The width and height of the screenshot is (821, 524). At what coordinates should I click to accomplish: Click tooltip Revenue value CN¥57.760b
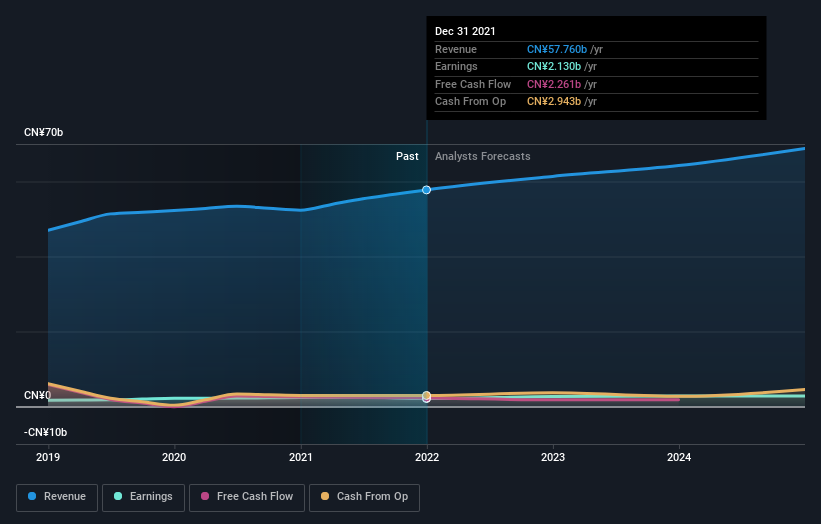[557, 49]
